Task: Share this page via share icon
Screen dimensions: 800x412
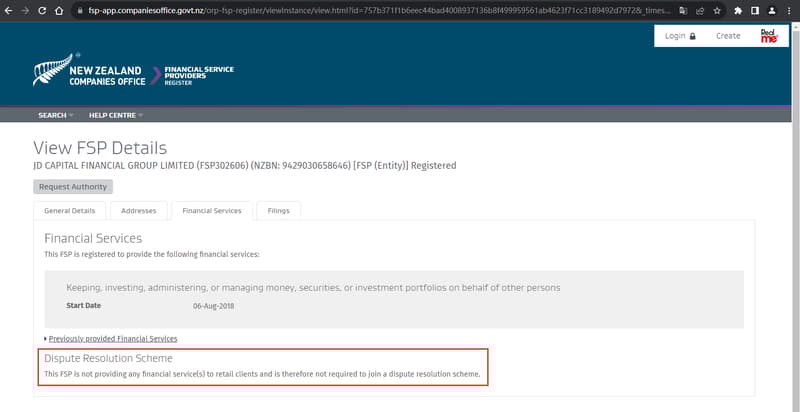Action: 700,10
